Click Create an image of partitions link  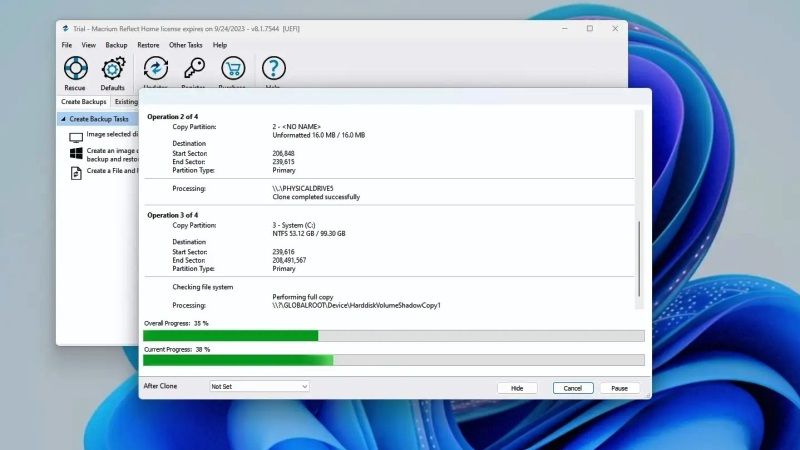pyautogui.click(x=112, y=155)
